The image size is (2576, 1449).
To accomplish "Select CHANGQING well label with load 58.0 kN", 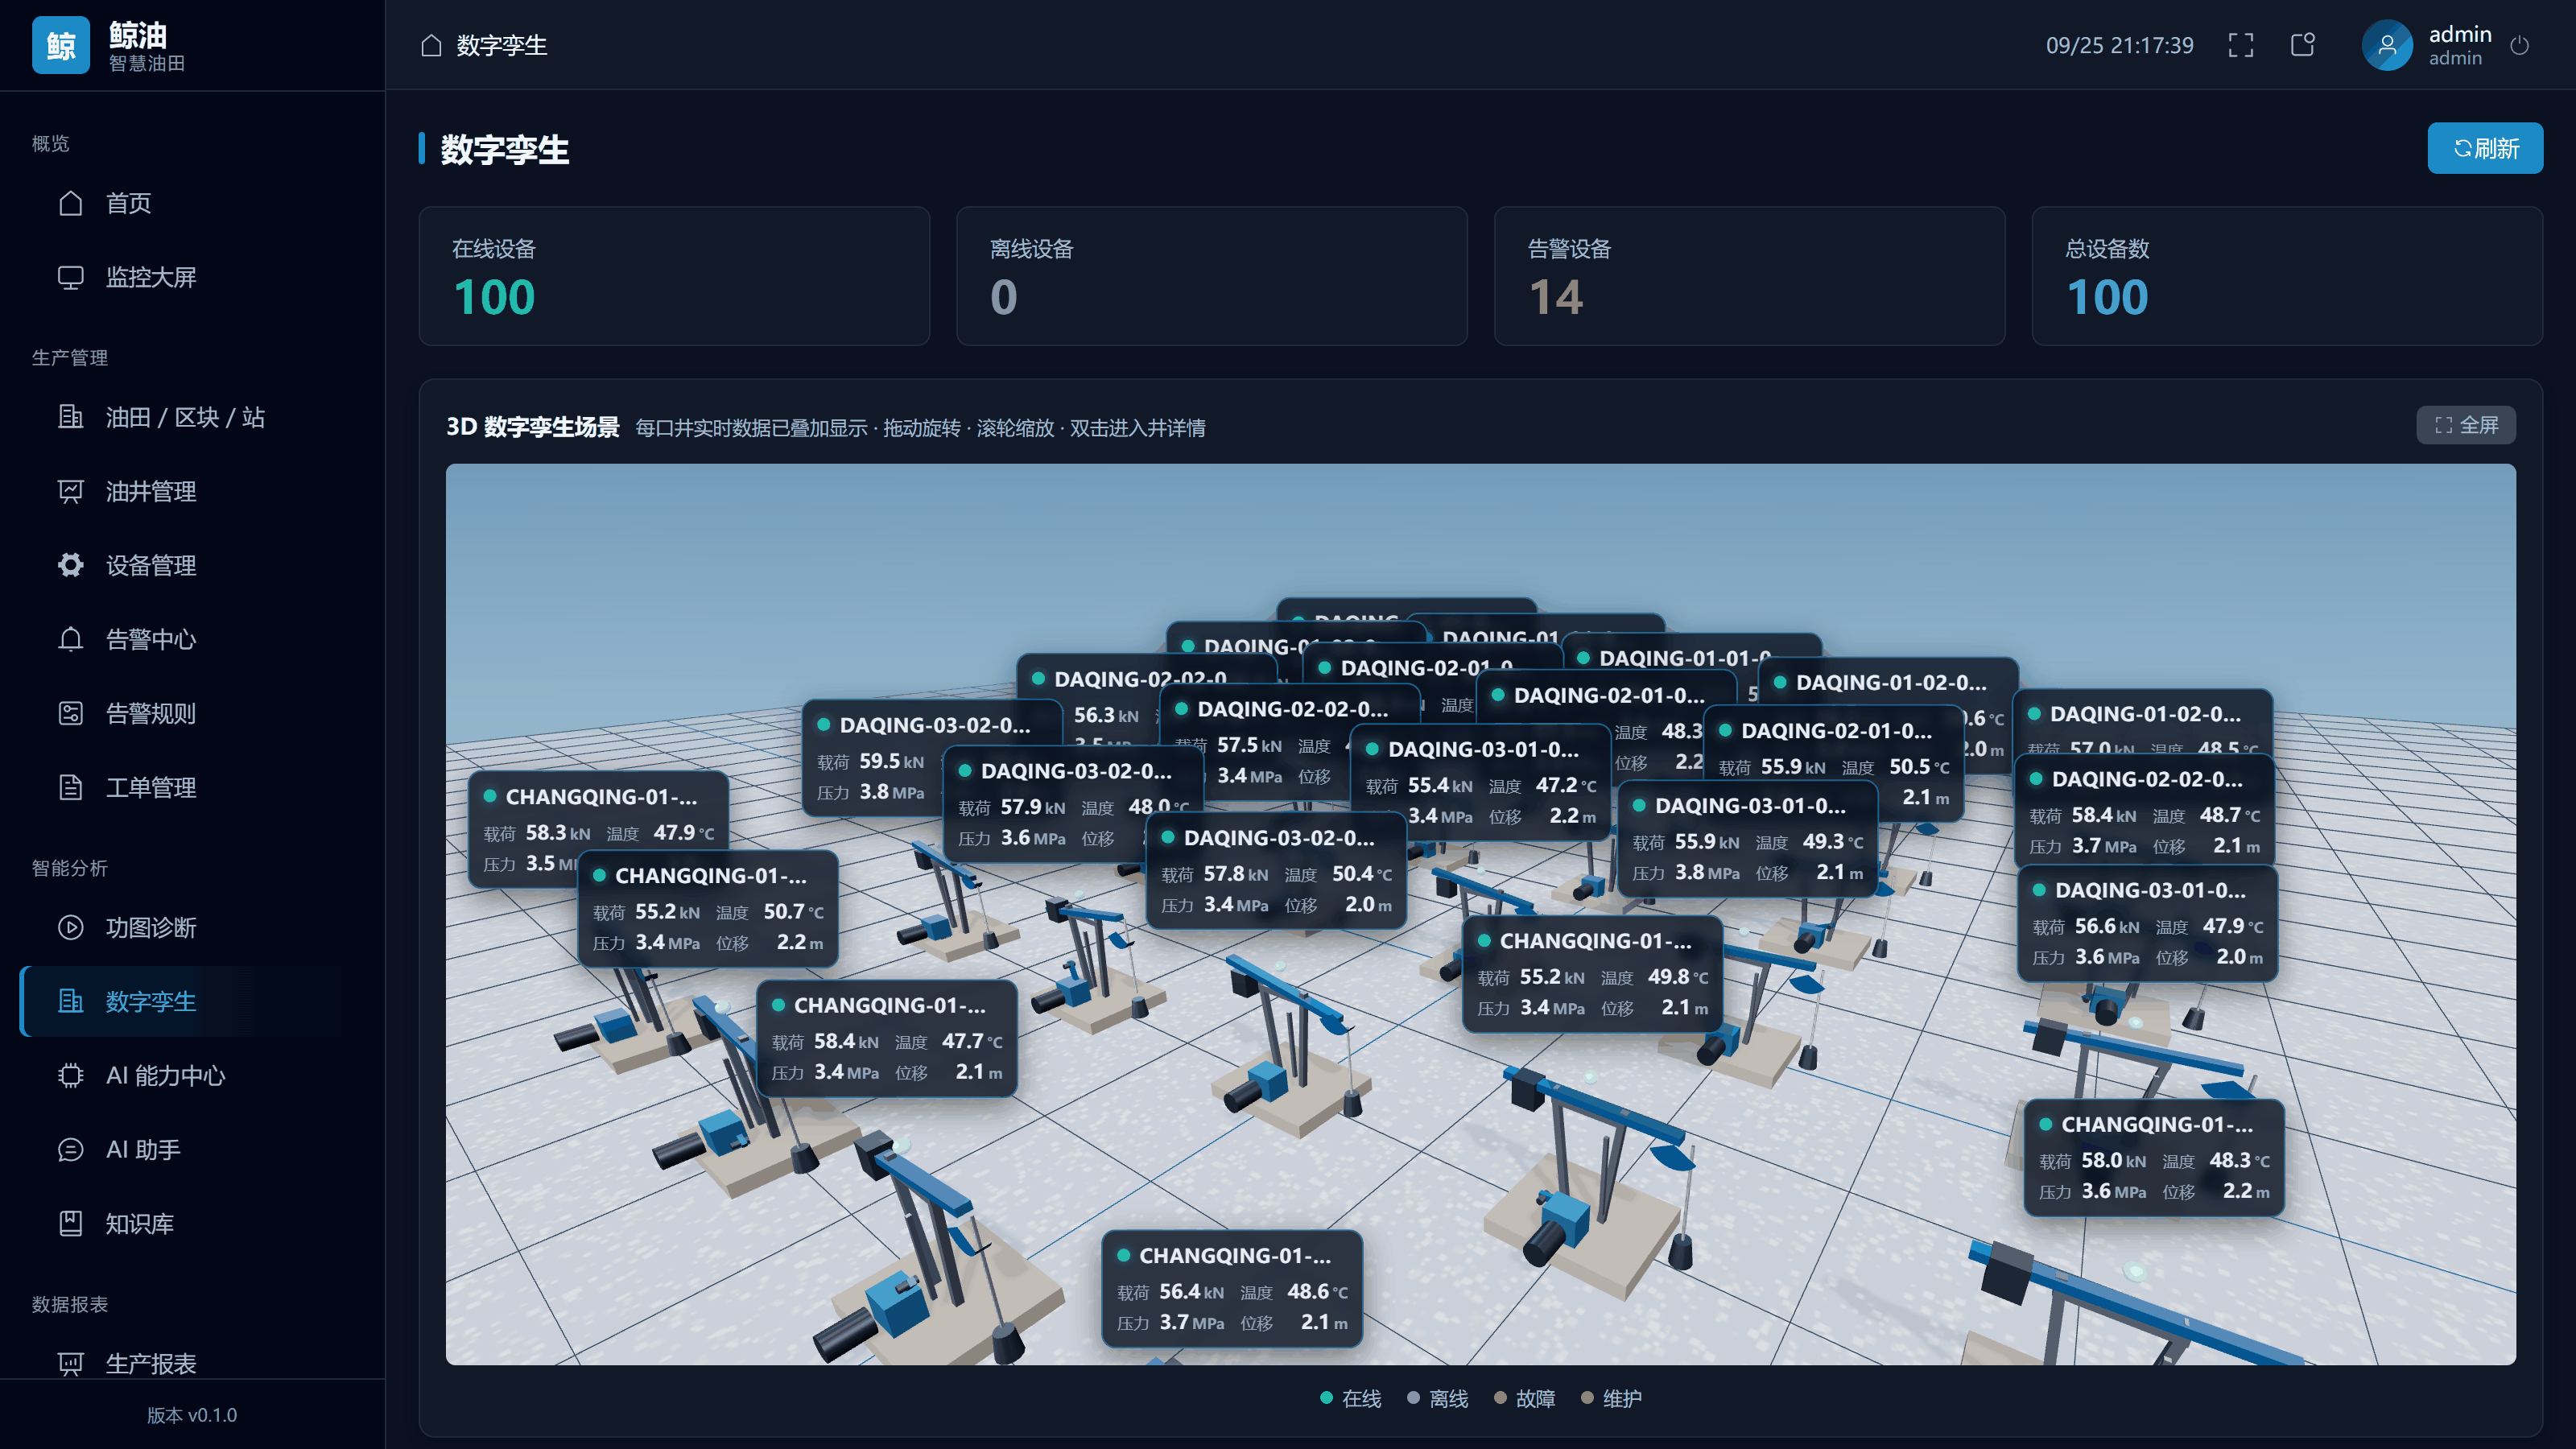I will (x=2154, y=1158).
